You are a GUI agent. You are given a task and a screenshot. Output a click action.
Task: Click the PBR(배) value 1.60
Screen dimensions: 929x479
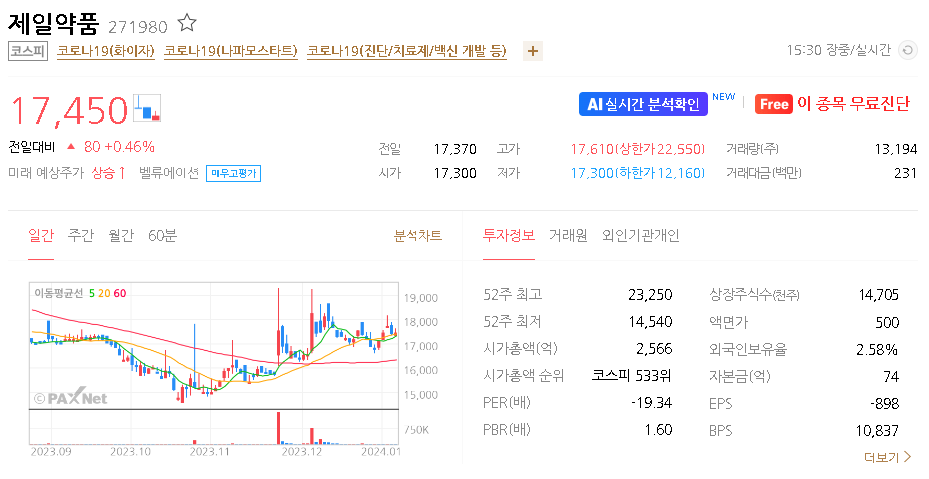(659, 430)
